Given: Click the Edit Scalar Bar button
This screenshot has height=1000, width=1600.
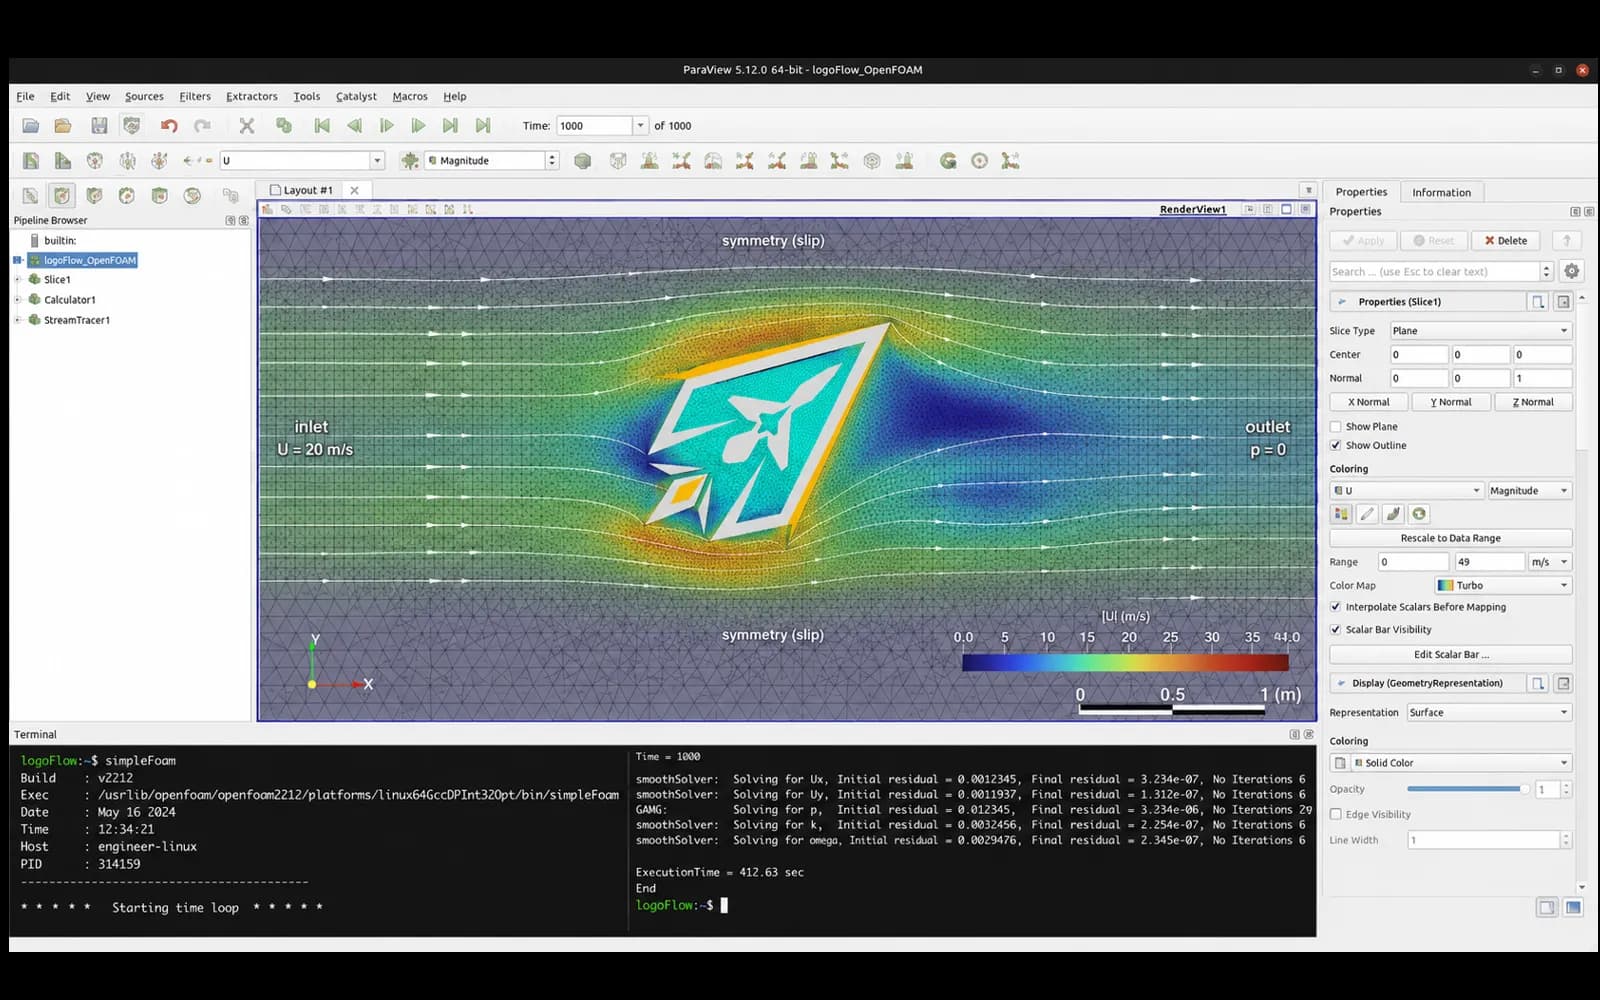Looking at the screenshot, I should click(x=1450, y=655).
